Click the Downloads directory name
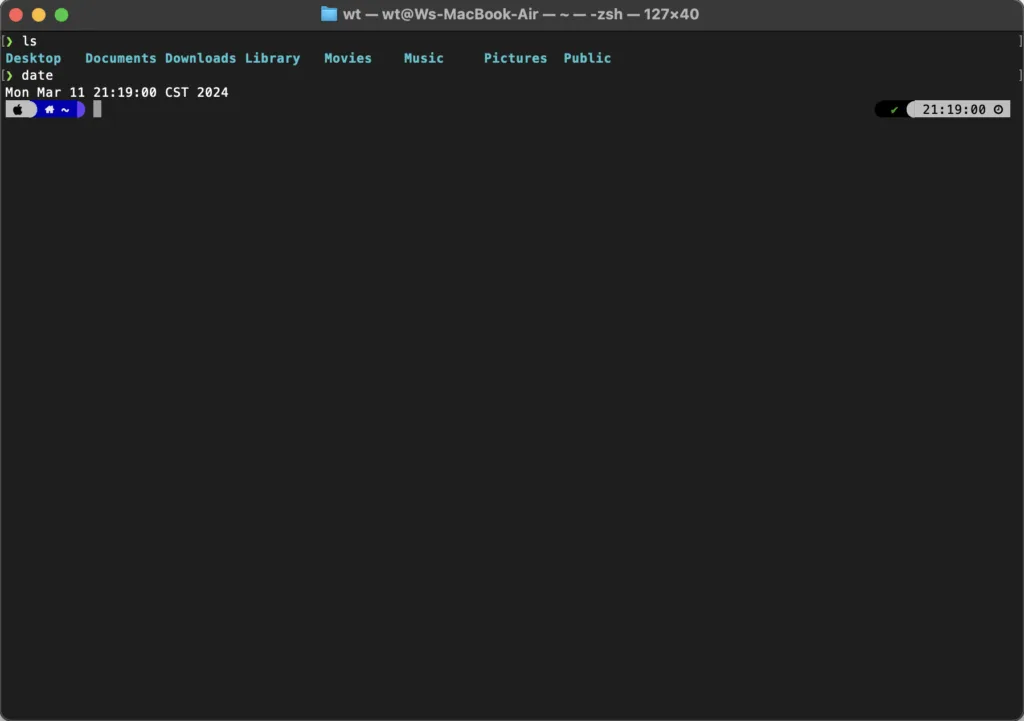 pyautogui.click(x=200, y=58)
